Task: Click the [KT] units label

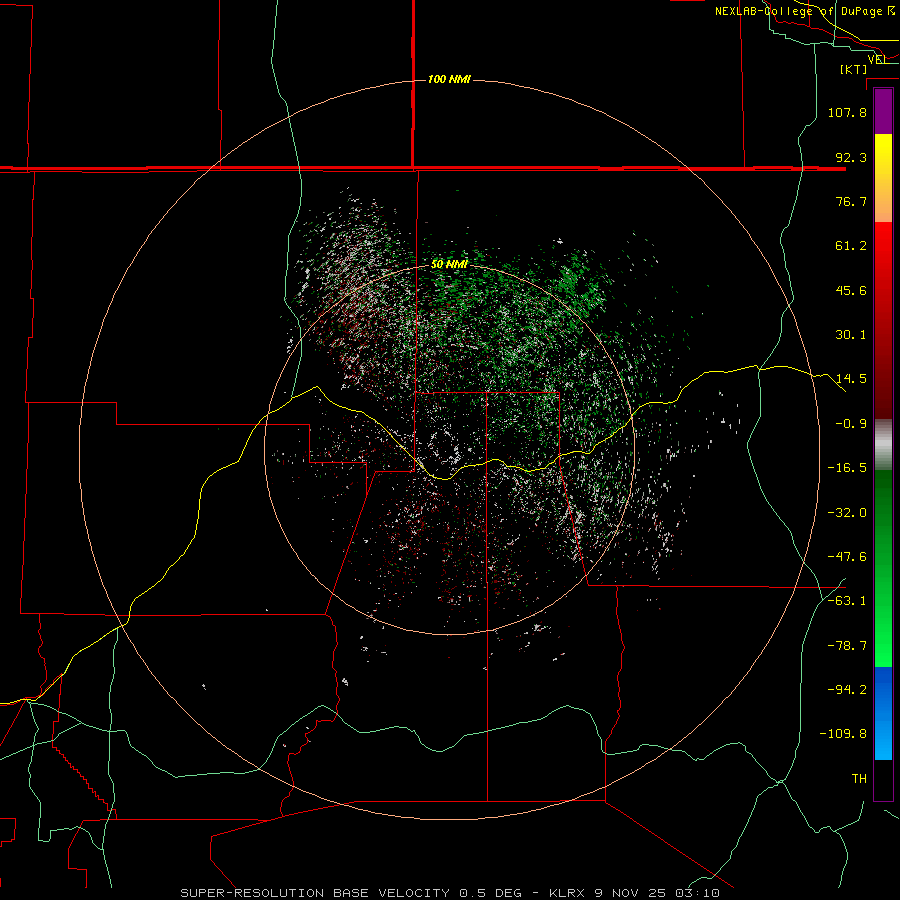Action: tap(854, 69)
